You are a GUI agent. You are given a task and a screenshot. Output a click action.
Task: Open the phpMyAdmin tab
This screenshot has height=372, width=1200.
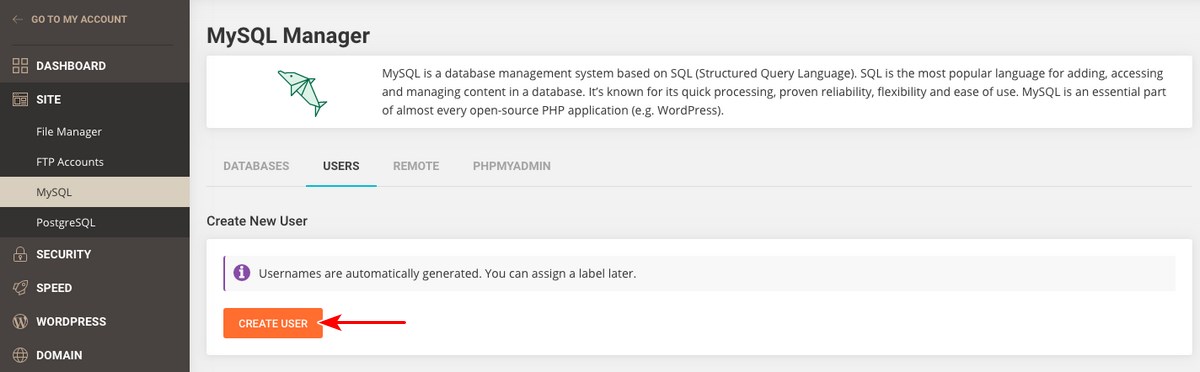pyautogui.click(x=512, y=166)
